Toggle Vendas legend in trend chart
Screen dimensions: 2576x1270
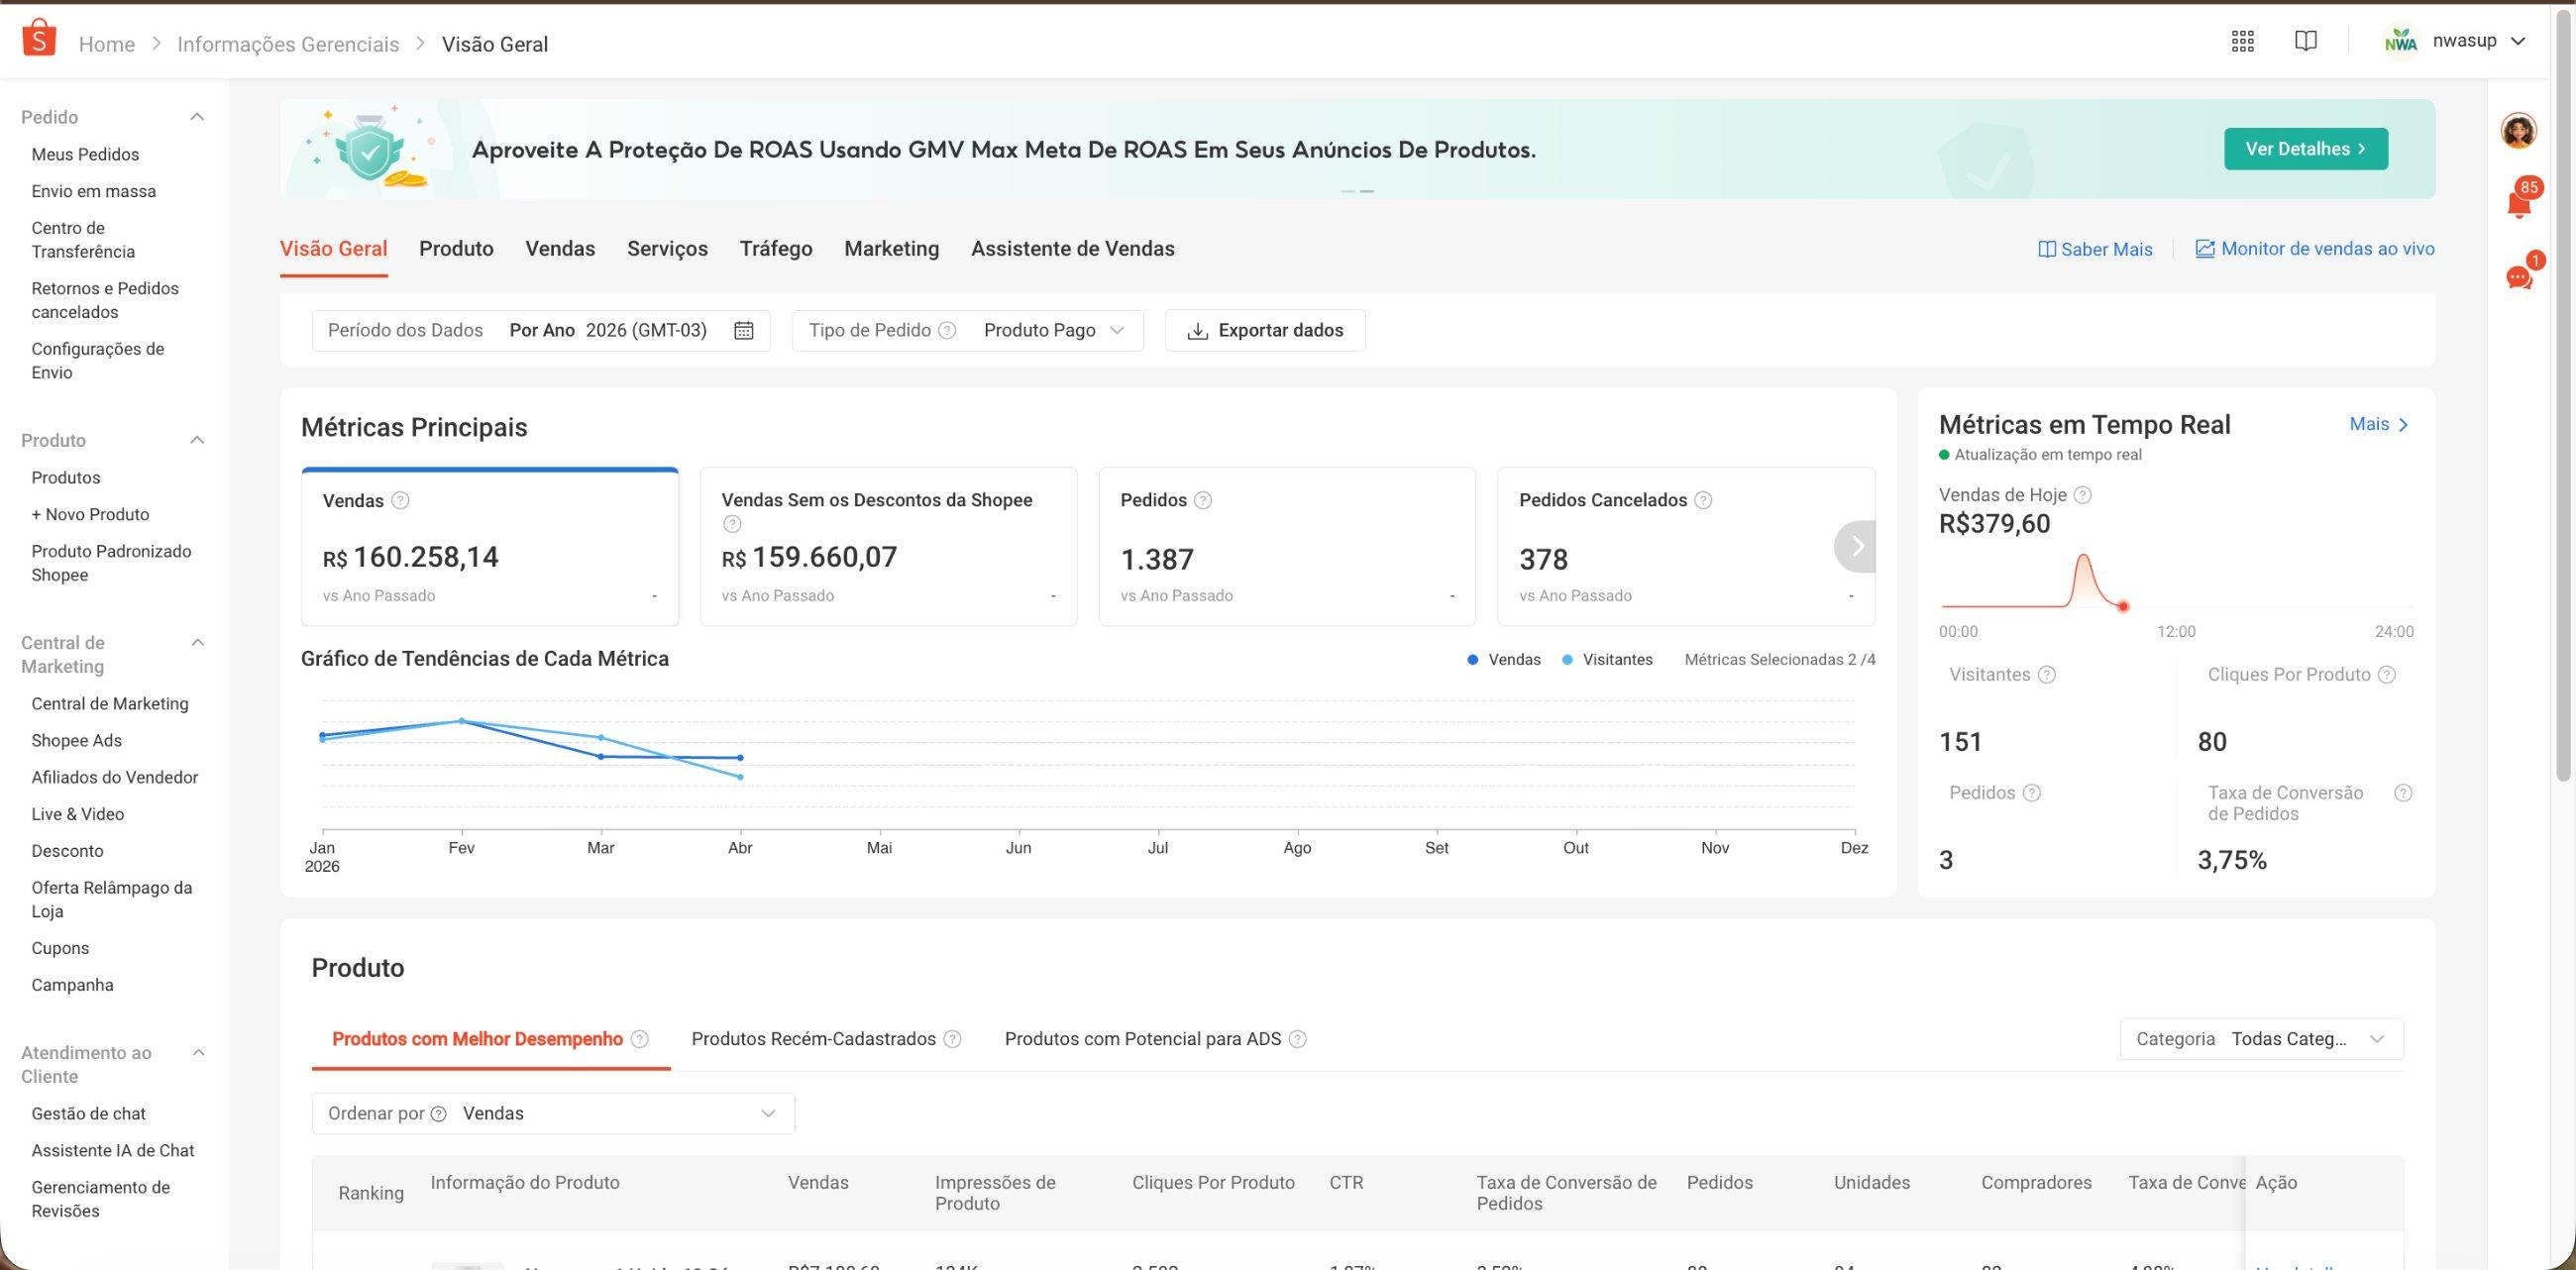pos(1503,660)
